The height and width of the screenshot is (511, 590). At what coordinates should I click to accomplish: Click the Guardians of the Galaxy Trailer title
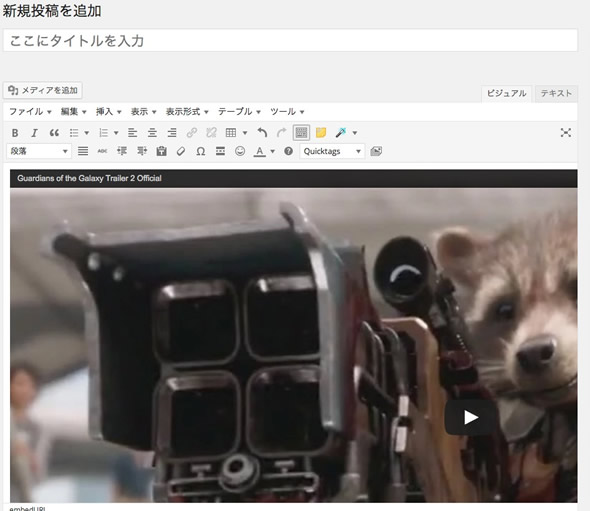coord(89,178)
